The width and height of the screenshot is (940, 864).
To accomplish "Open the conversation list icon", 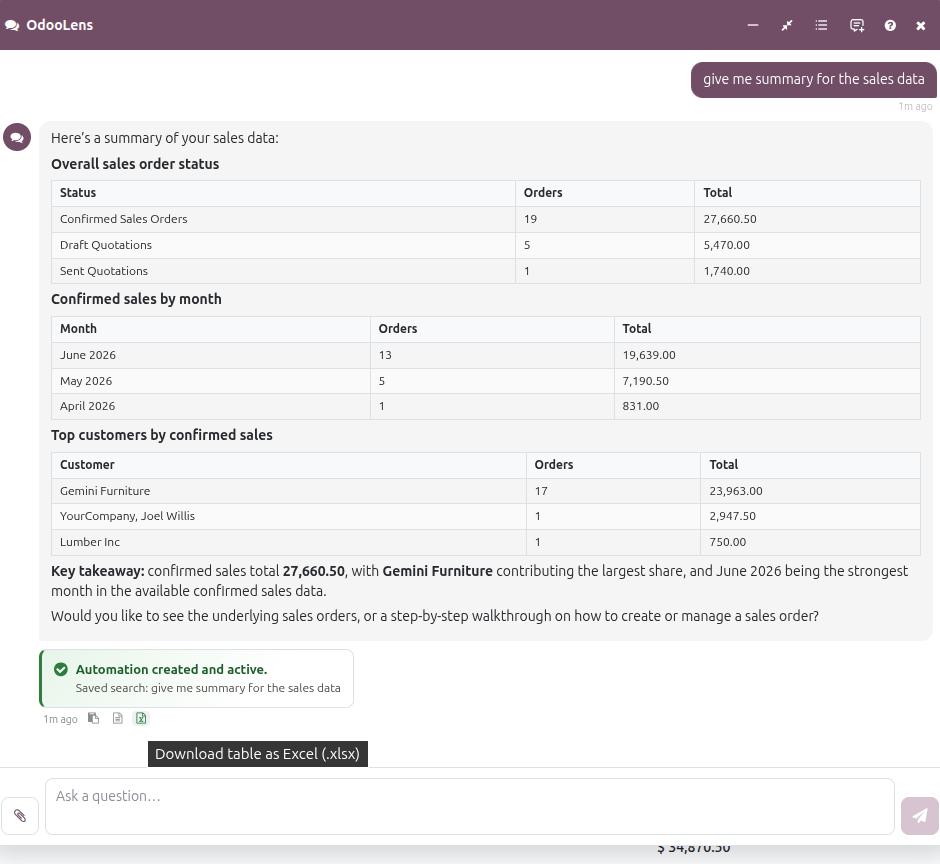I will point(821,25).
